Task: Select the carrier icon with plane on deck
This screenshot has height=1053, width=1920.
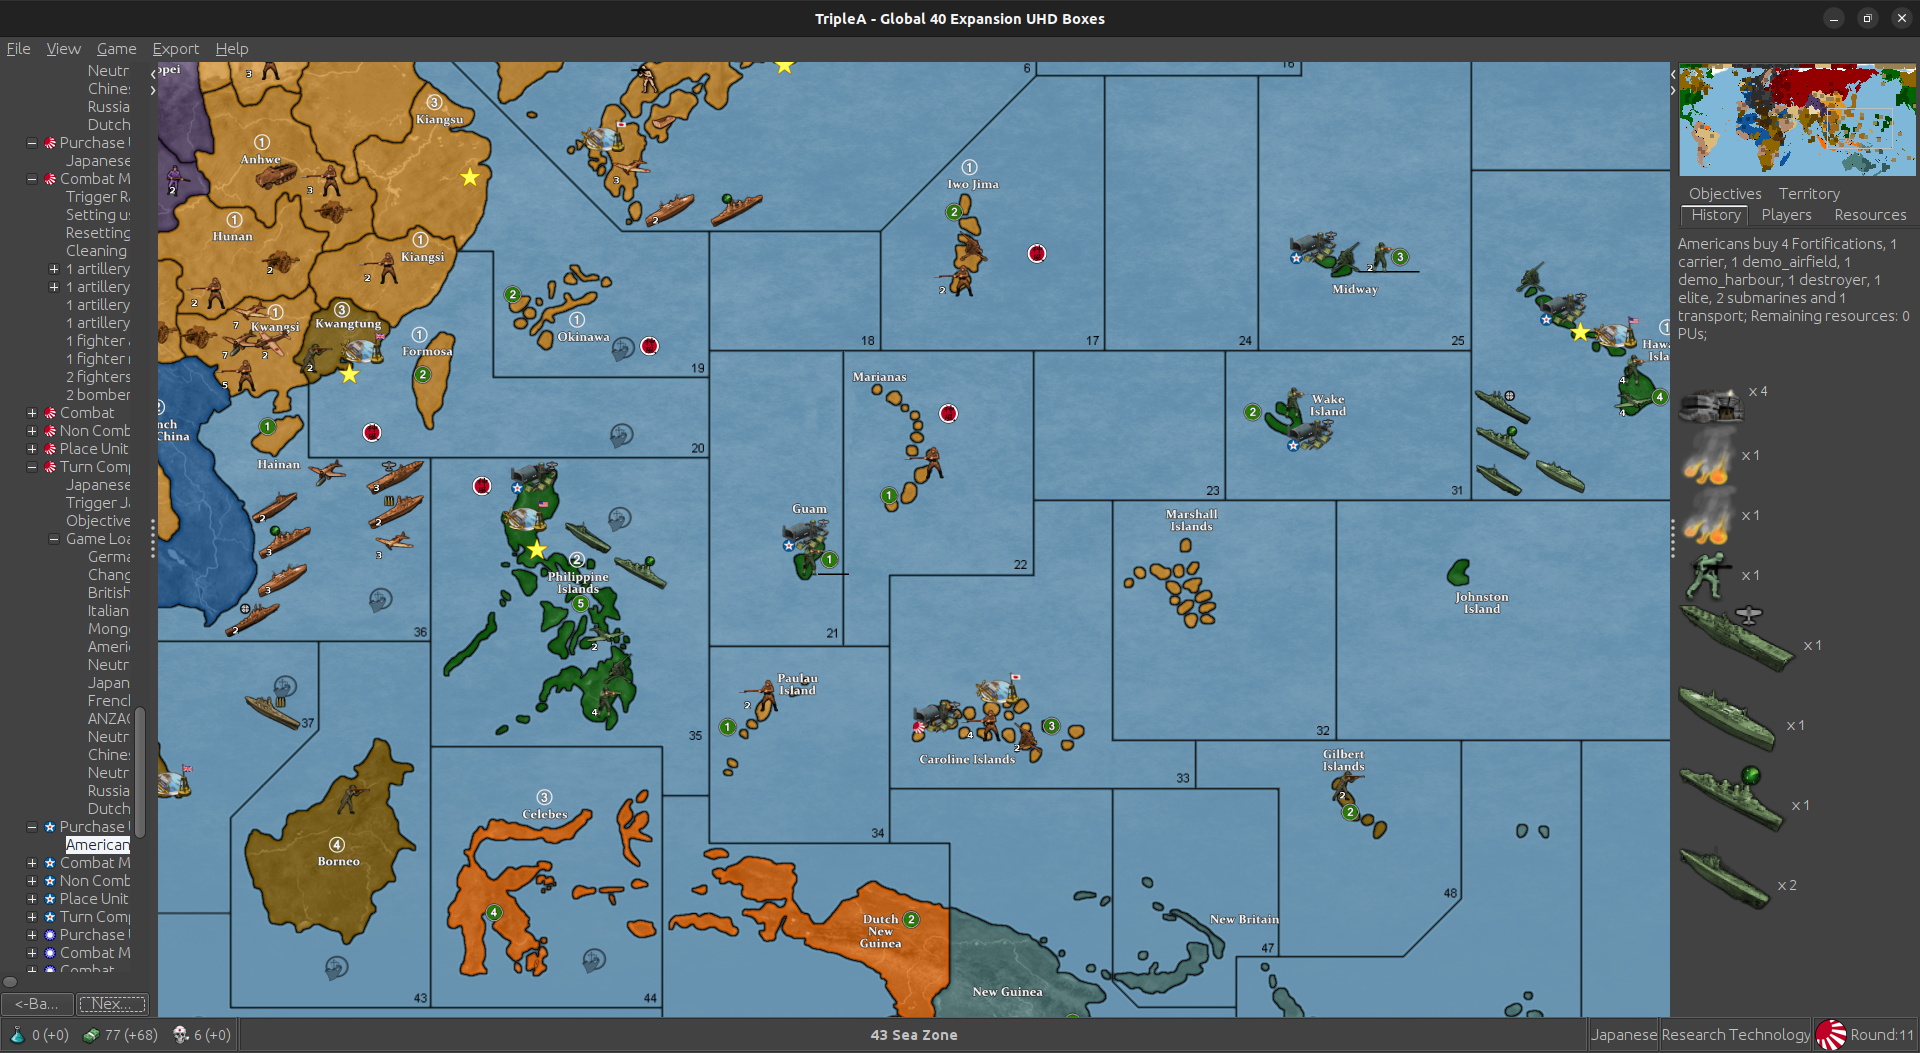Action: 1736,638
